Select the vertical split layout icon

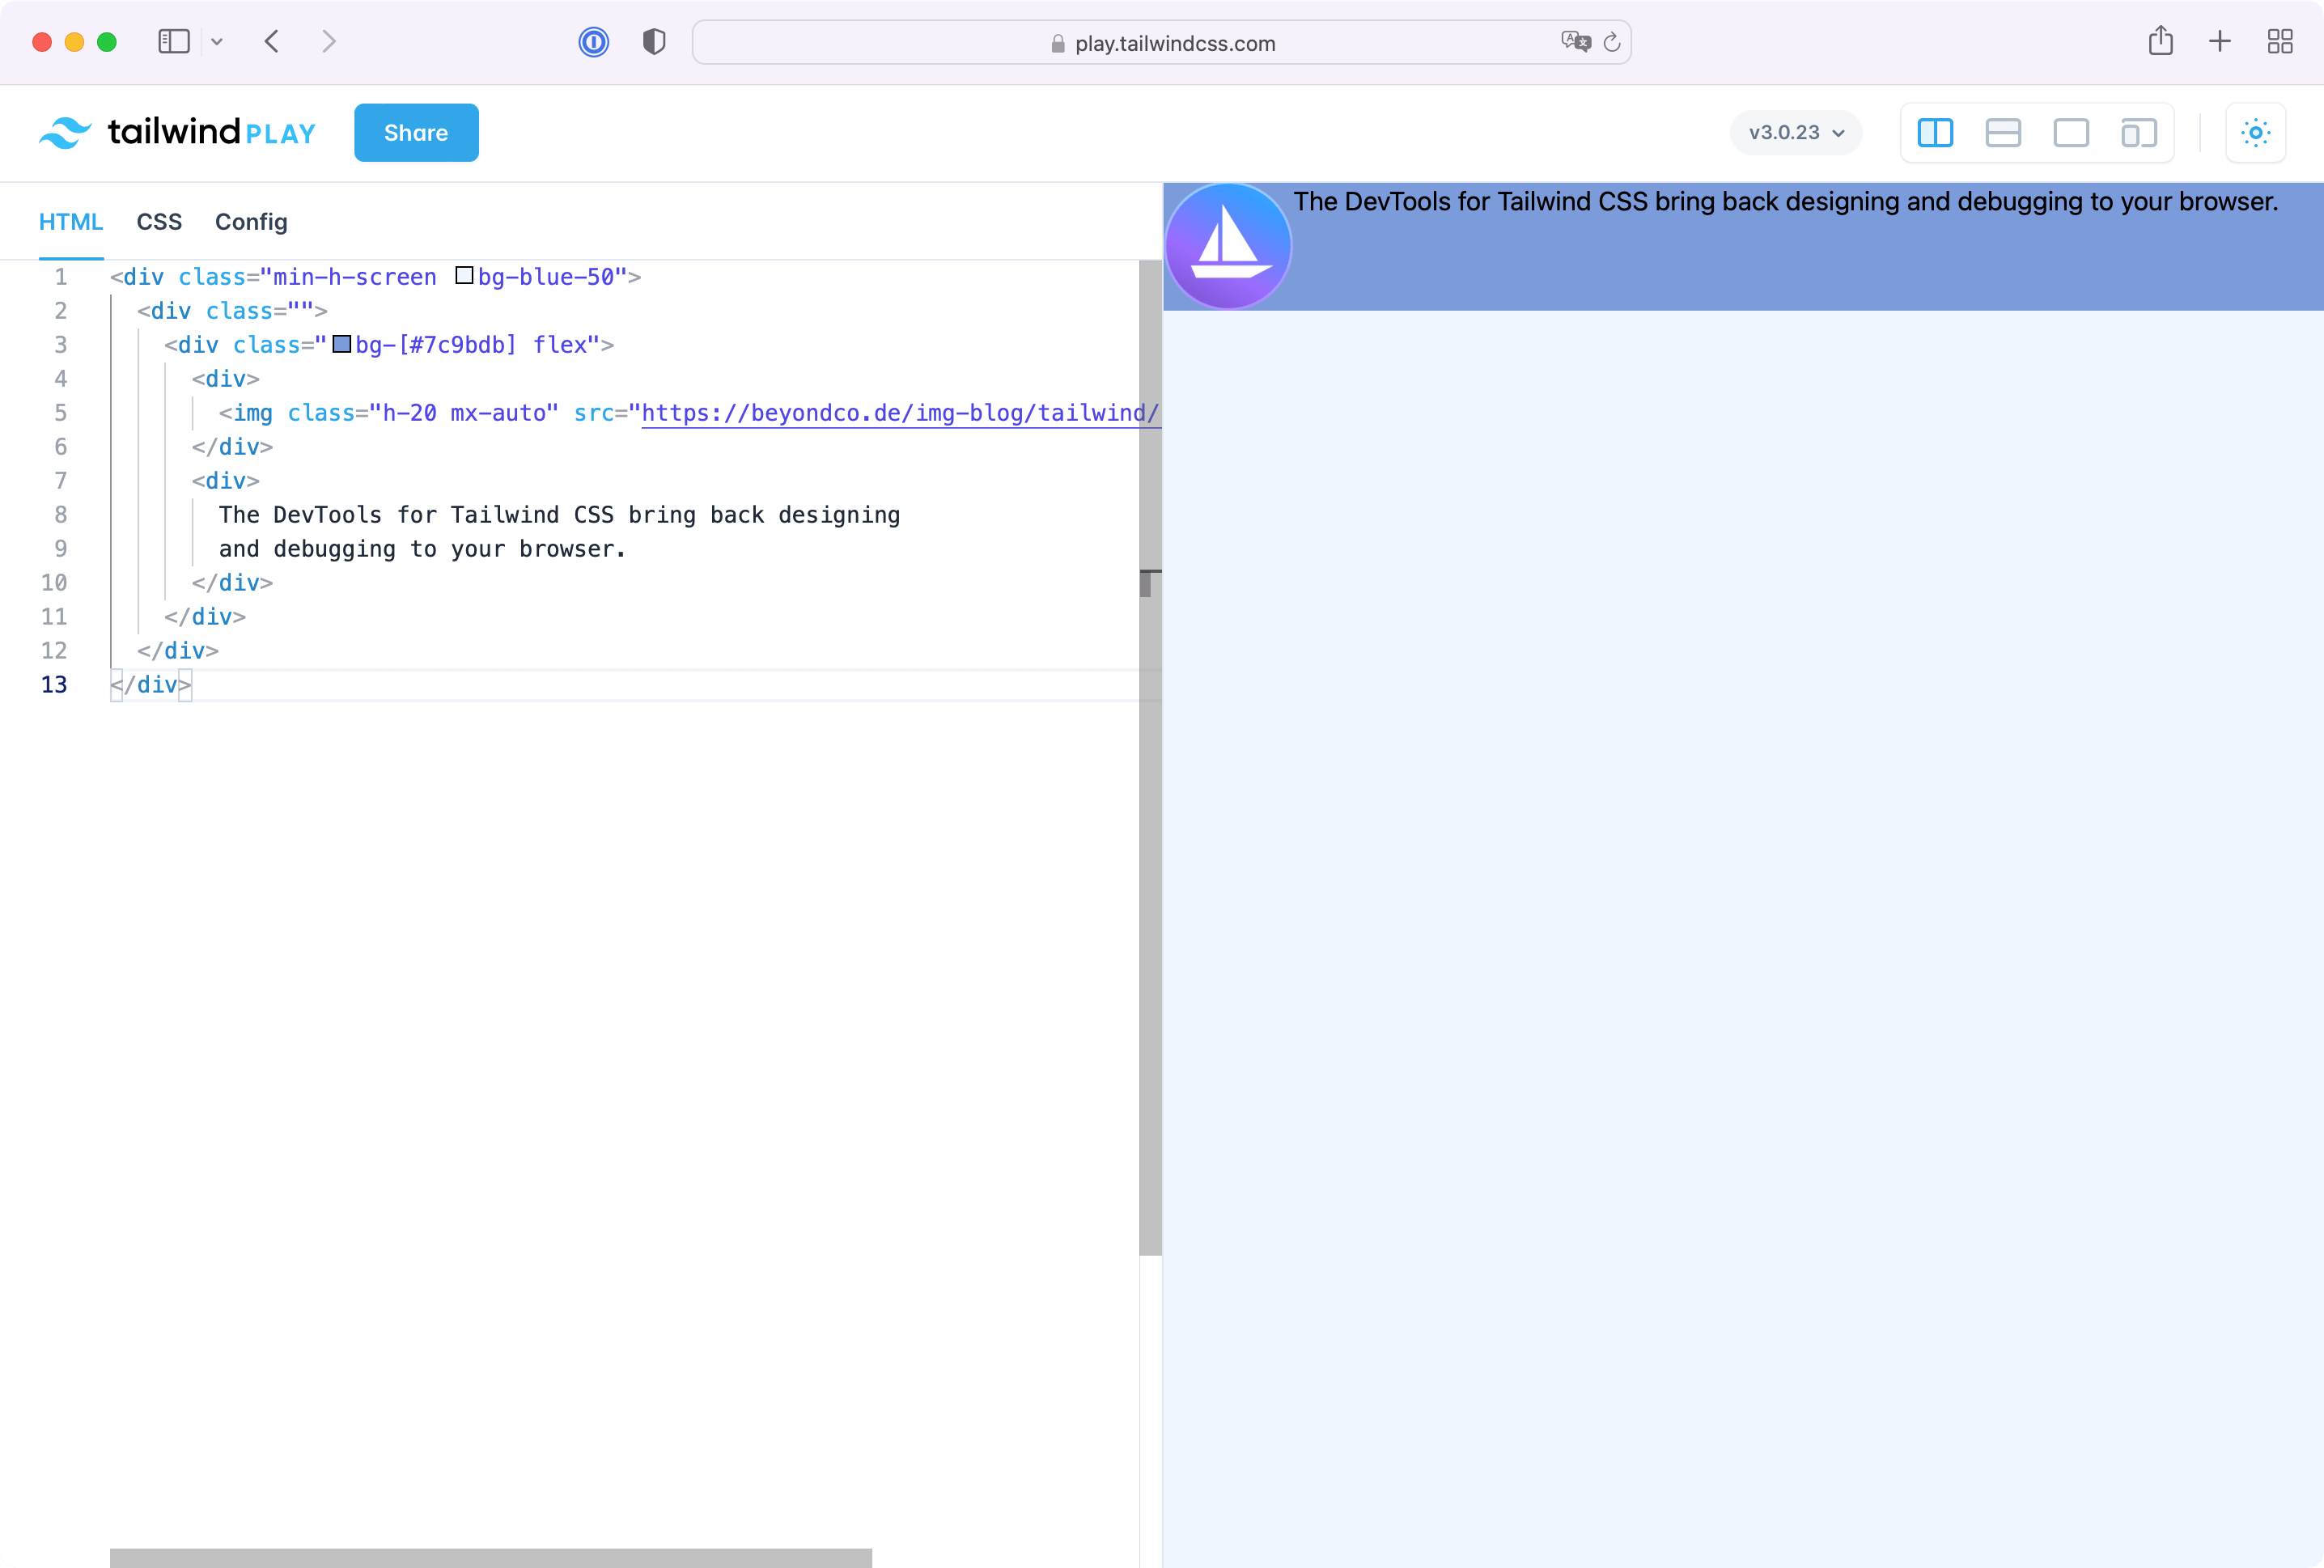pyautogui.click(x=1935, y=133)
